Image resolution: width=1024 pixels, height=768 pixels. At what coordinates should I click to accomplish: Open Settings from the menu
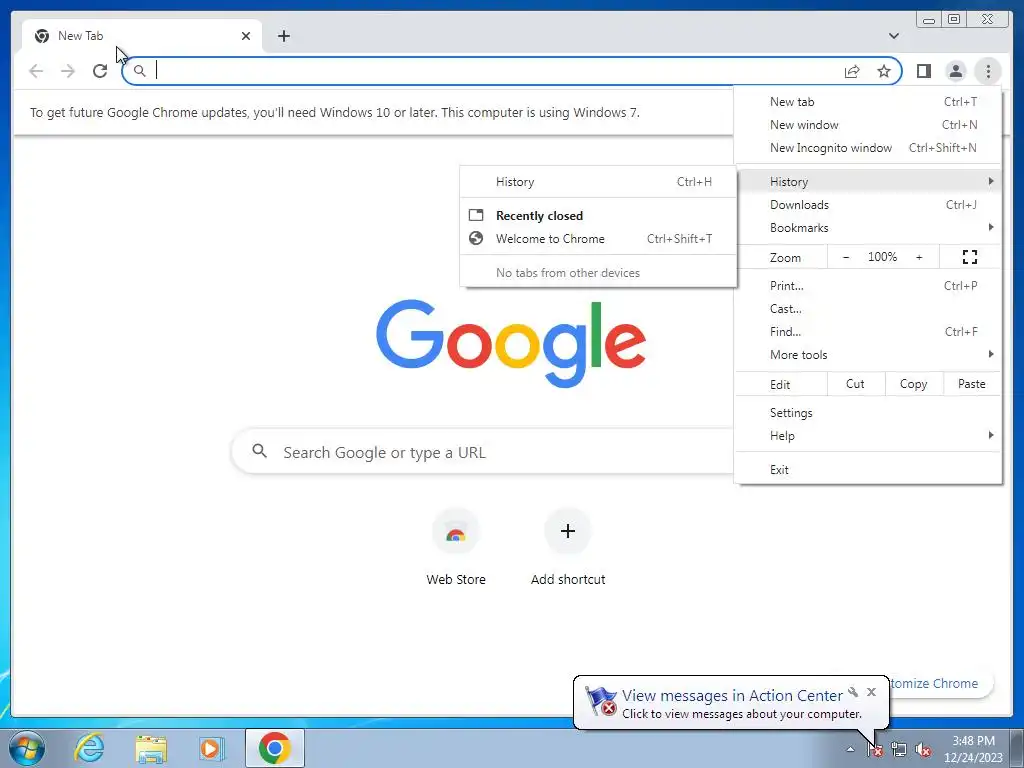(868, 413)
